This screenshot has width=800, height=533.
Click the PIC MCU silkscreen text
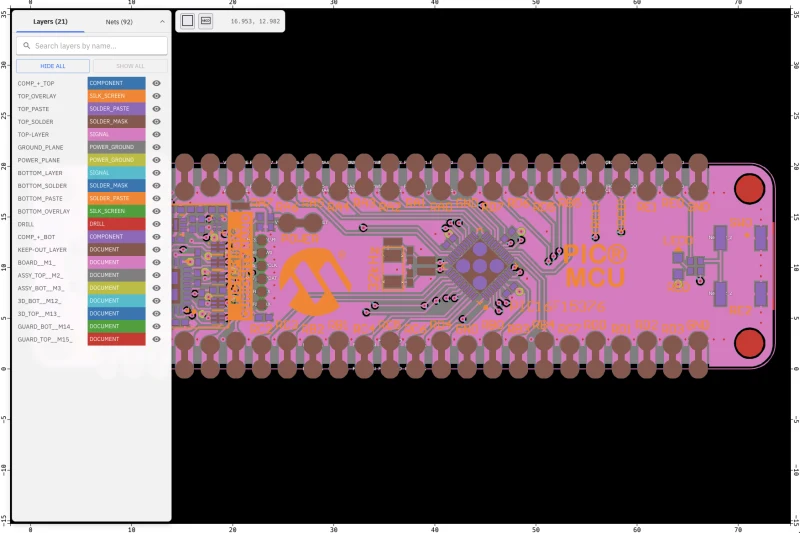pos(595,266)
